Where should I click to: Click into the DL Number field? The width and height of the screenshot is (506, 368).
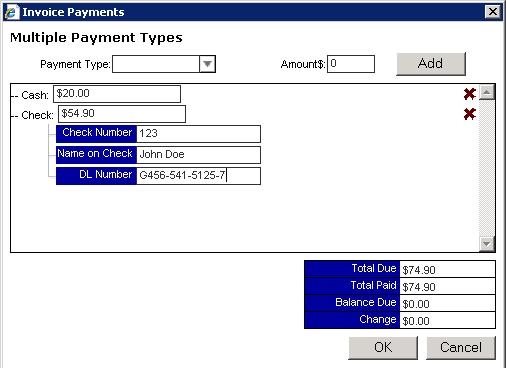click(x=198, y=176)
